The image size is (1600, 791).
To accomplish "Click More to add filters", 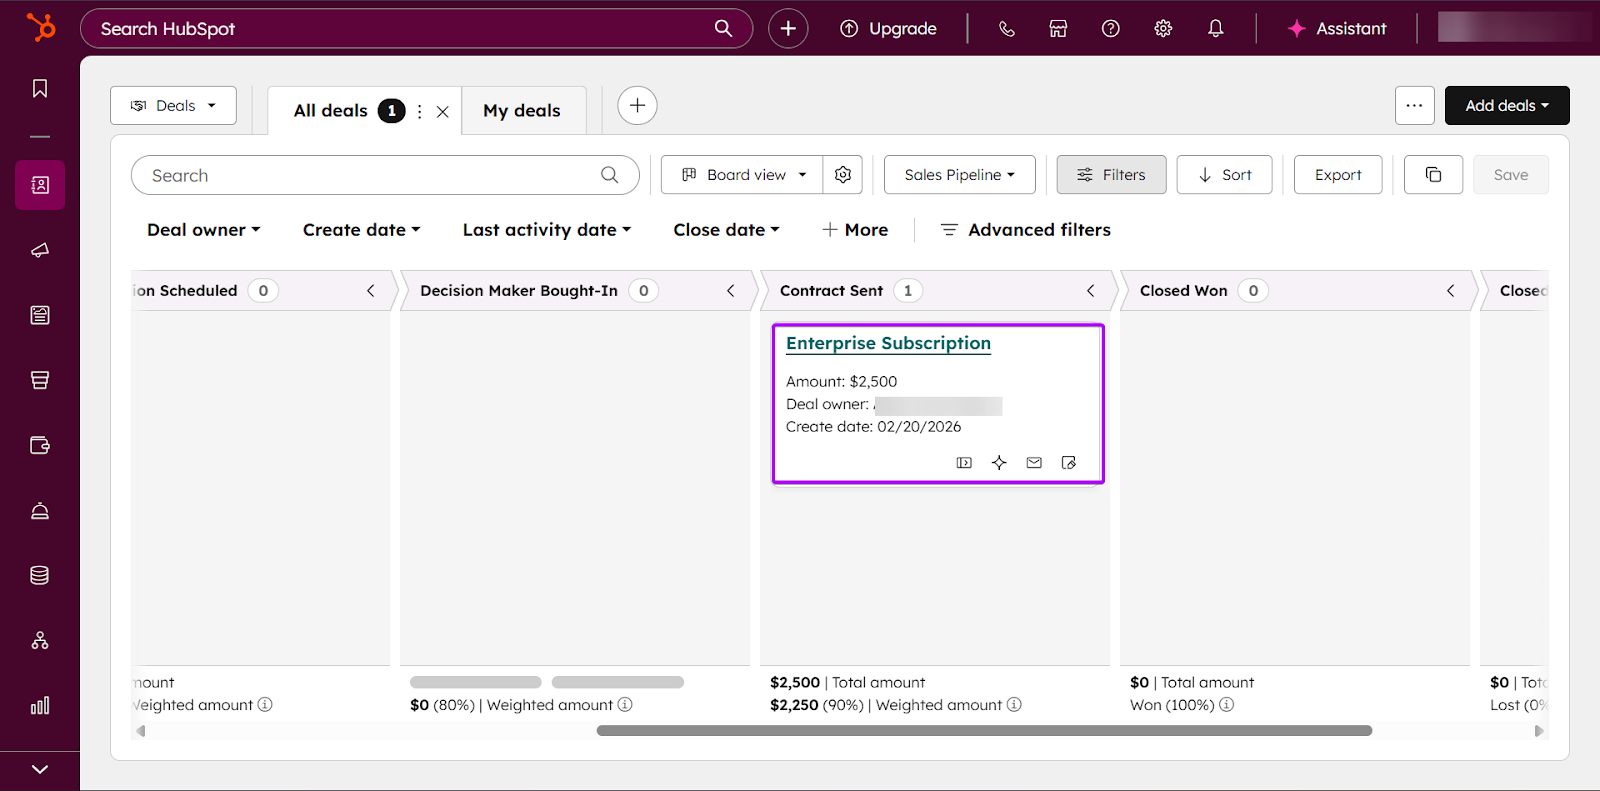I will tap(855, 230).
